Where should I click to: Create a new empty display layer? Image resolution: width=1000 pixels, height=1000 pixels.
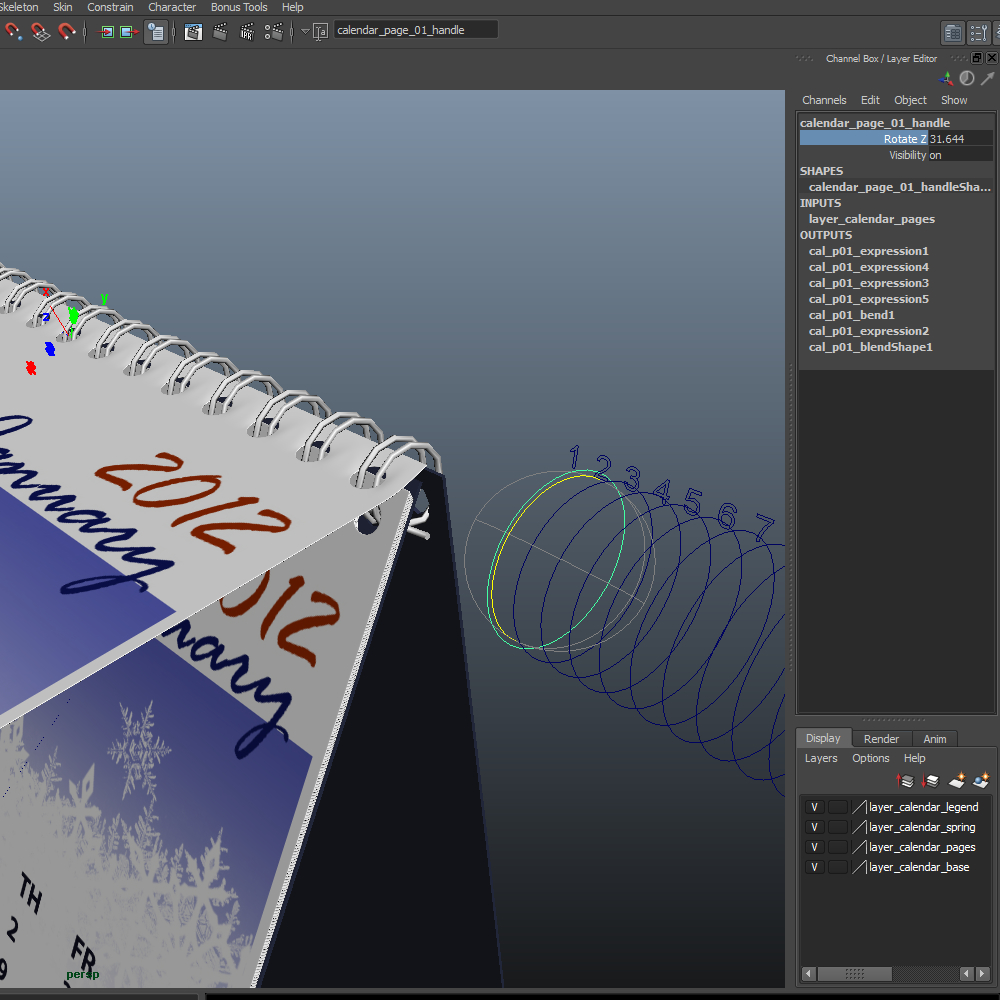point(957,782)
